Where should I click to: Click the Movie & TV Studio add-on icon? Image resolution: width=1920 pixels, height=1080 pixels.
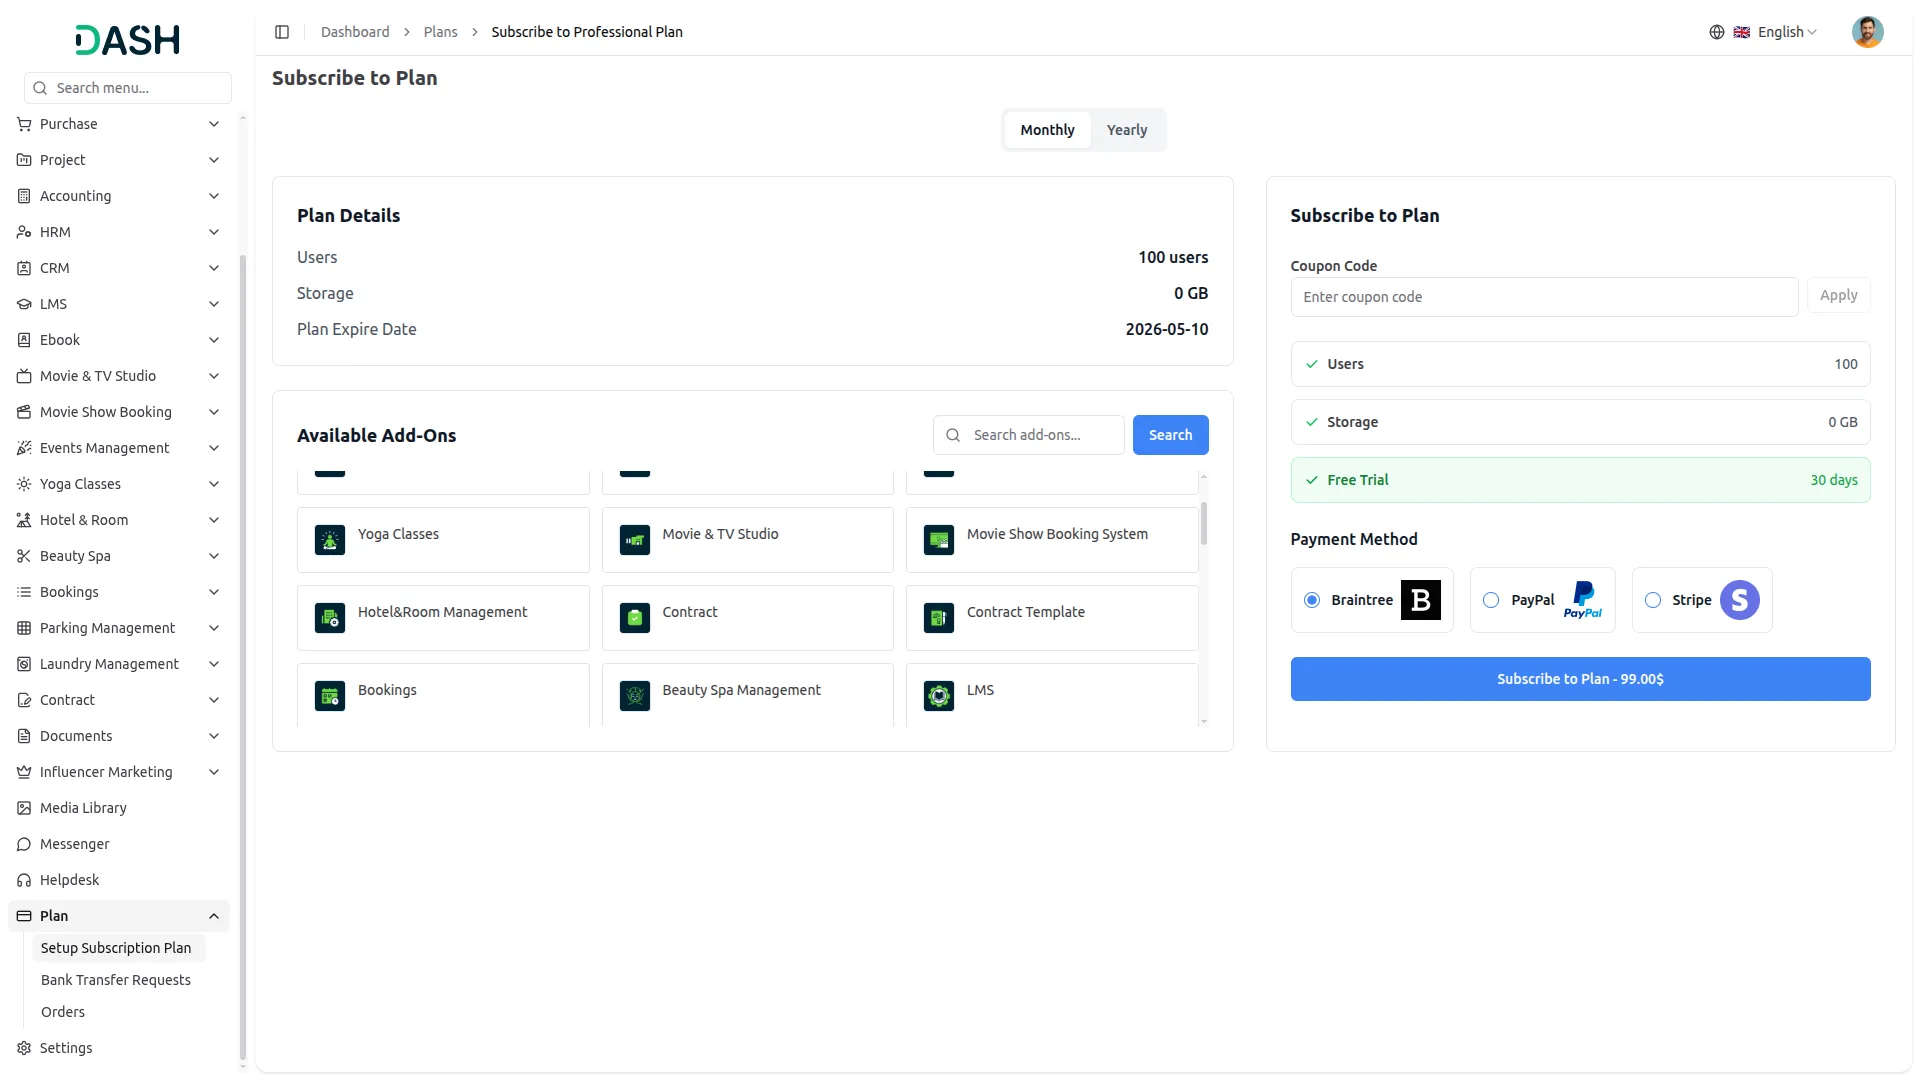click(x=635, y=540)
